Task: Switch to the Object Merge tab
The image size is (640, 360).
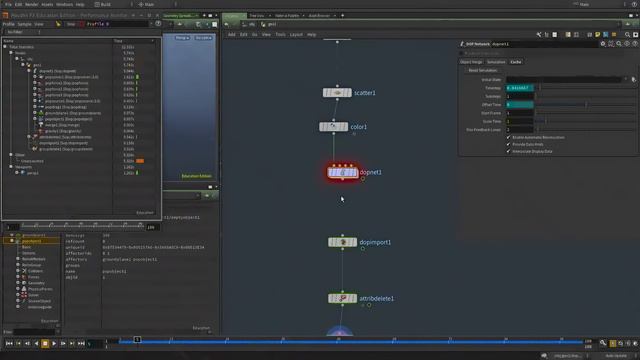Action: coord(471,62)
